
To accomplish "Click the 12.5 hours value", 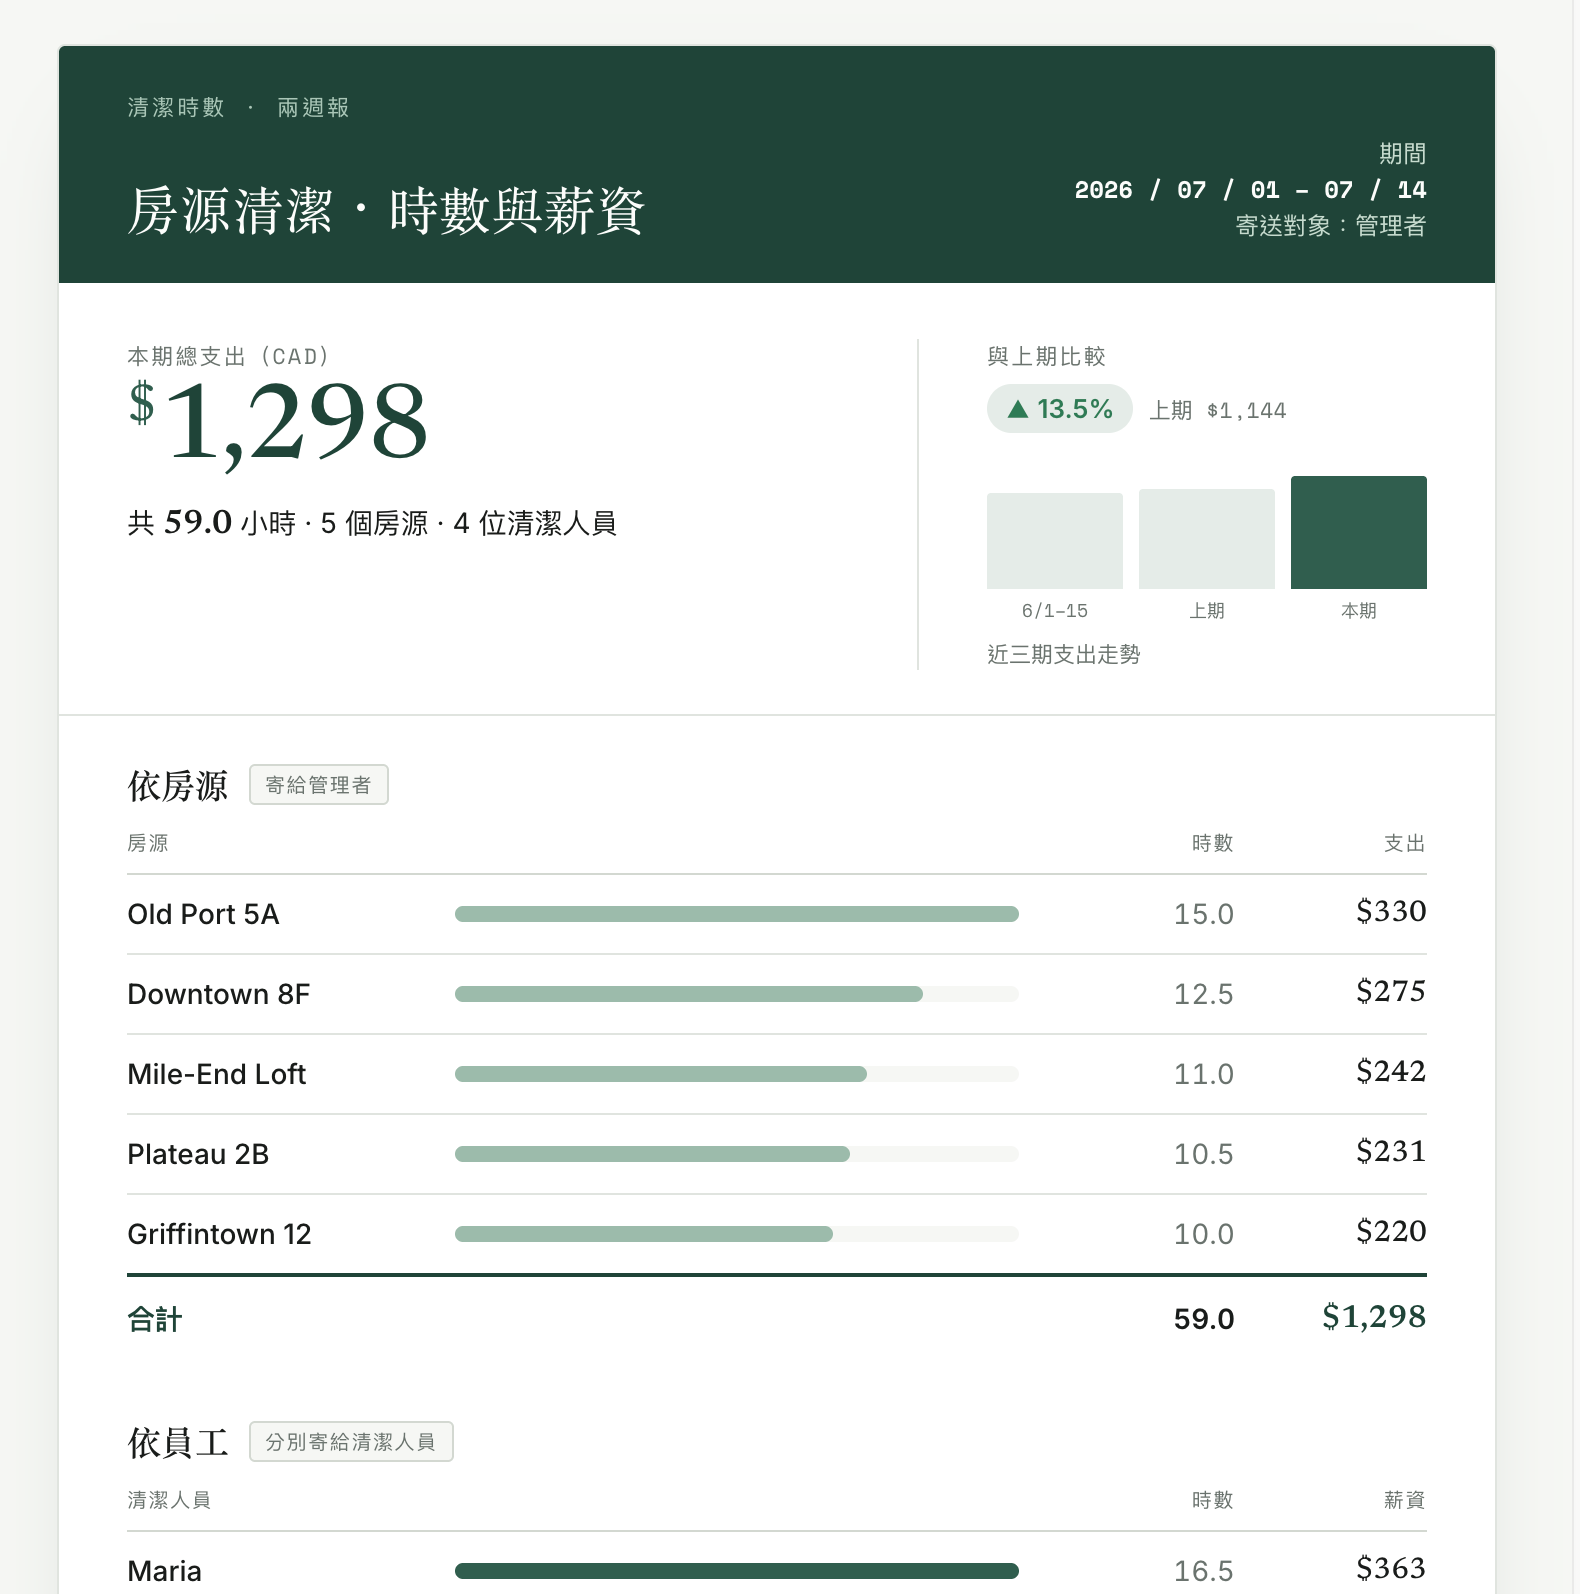I will point(1204,994).
